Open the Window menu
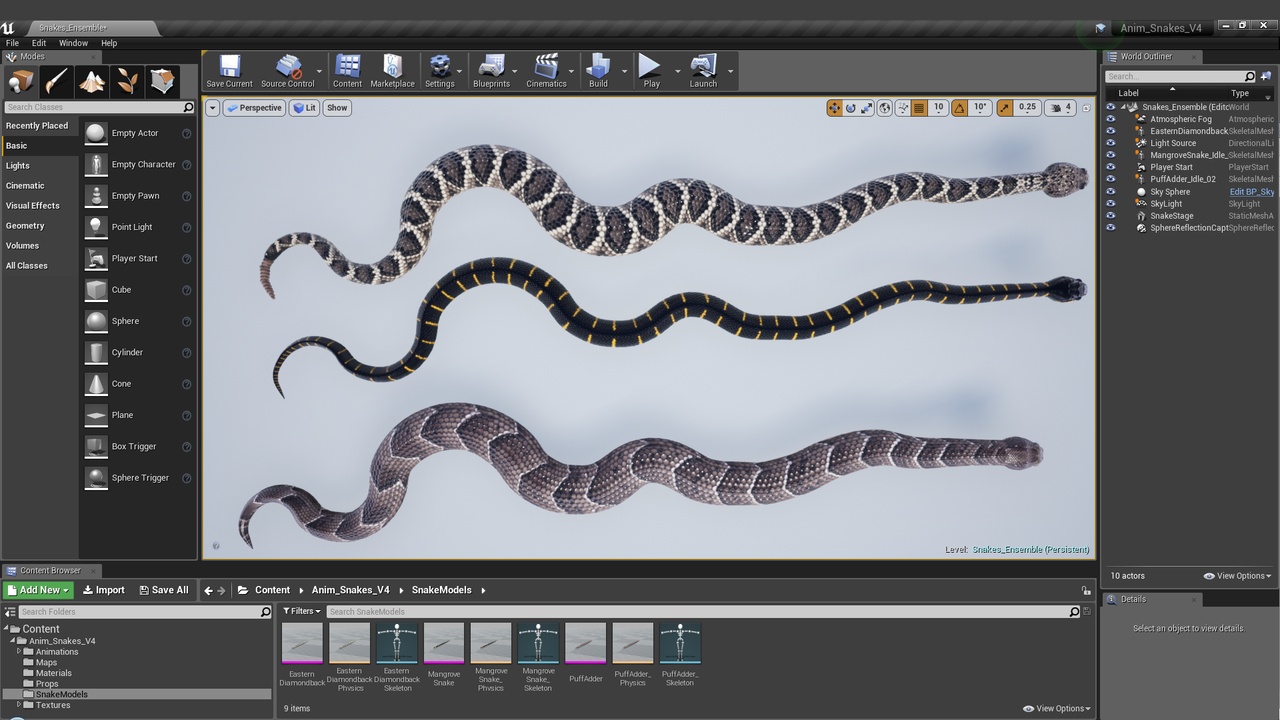 click(73, 43)
